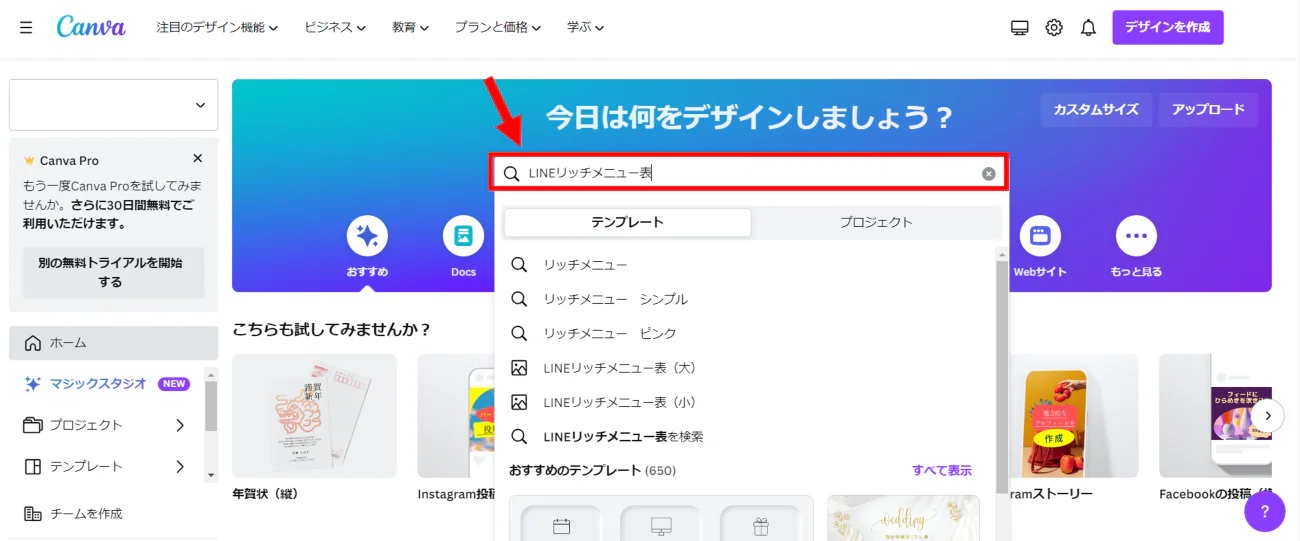Select the もっと見る three-dots icon
1300x541 pixels.
tap(1136, 236)
